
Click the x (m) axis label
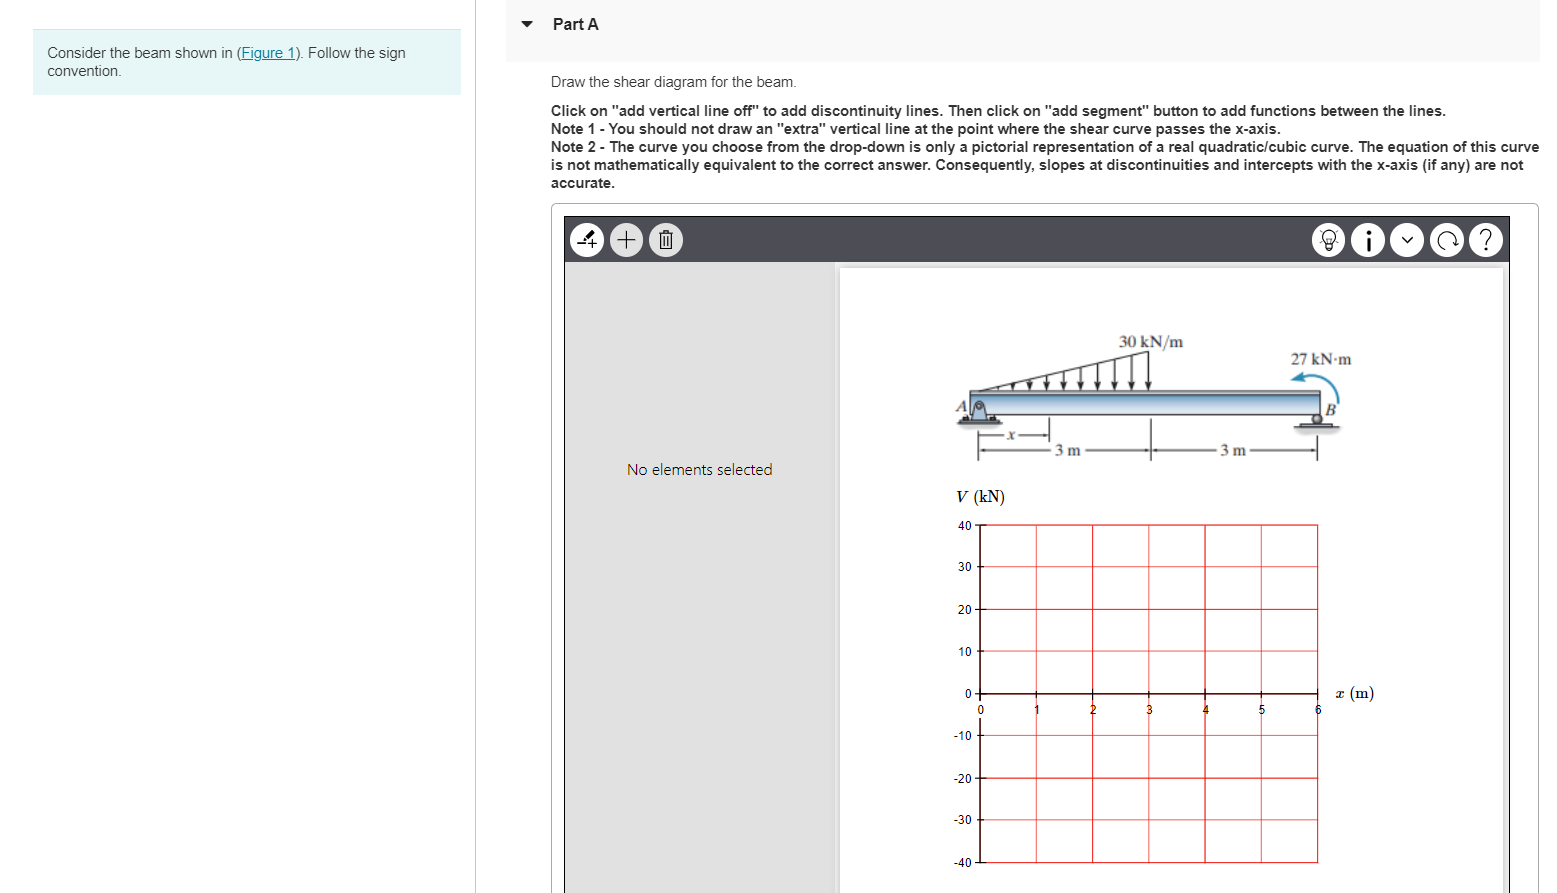tap(1354, 693)
